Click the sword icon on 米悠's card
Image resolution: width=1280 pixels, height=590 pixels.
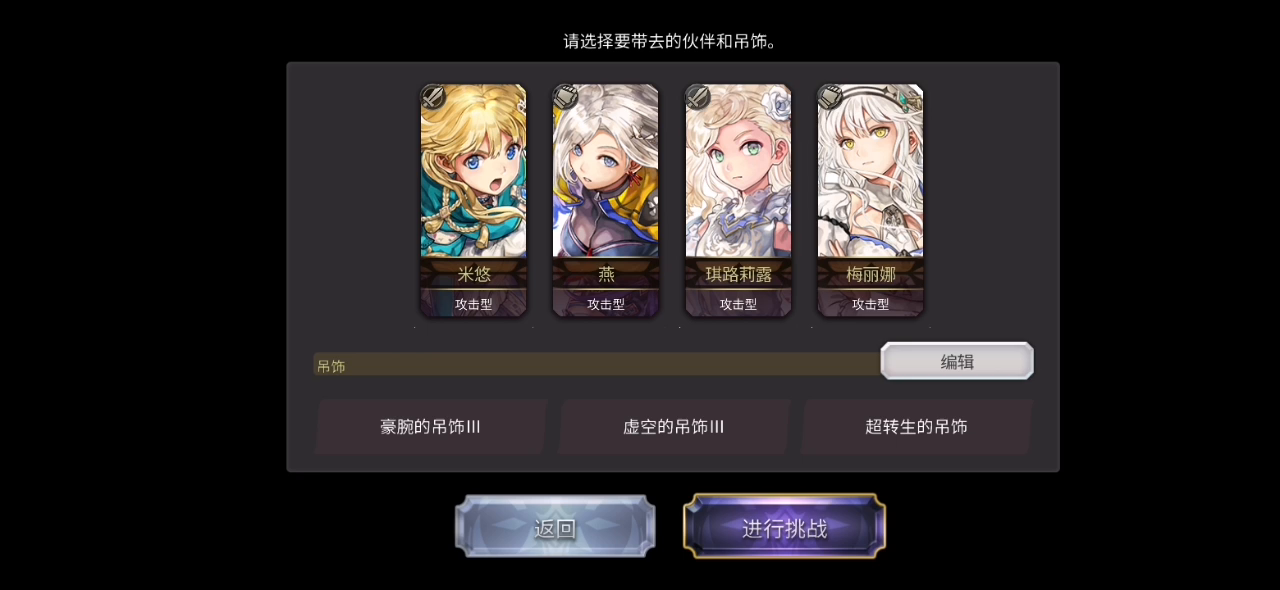(x=433, y=97)
